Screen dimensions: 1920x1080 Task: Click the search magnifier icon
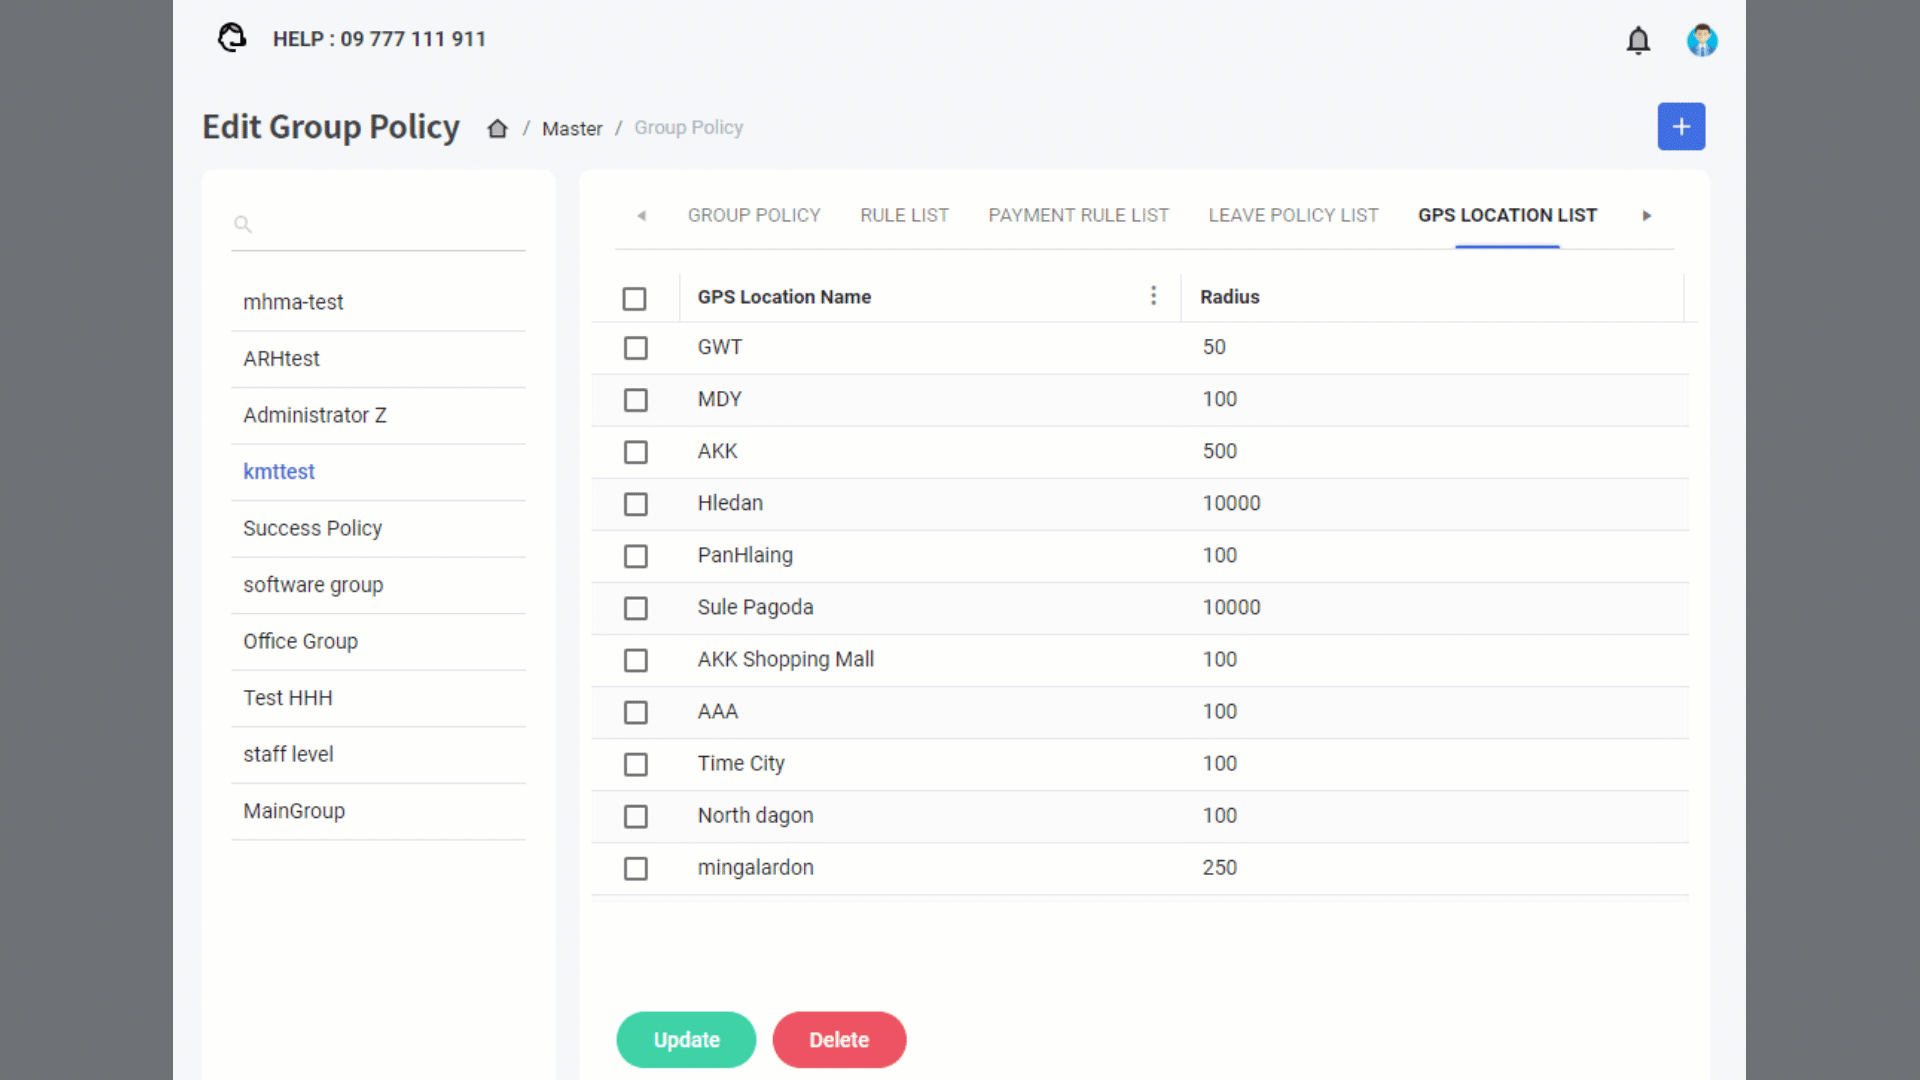(243, 224)
